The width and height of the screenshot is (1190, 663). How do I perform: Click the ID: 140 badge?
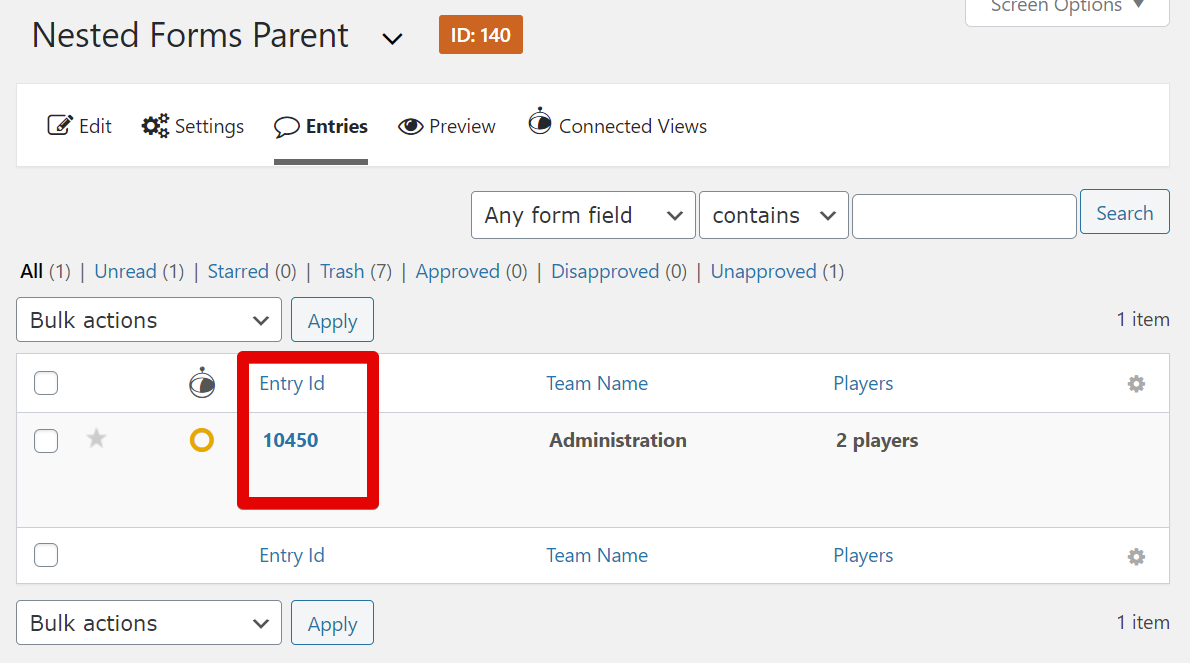click(480, 35)
